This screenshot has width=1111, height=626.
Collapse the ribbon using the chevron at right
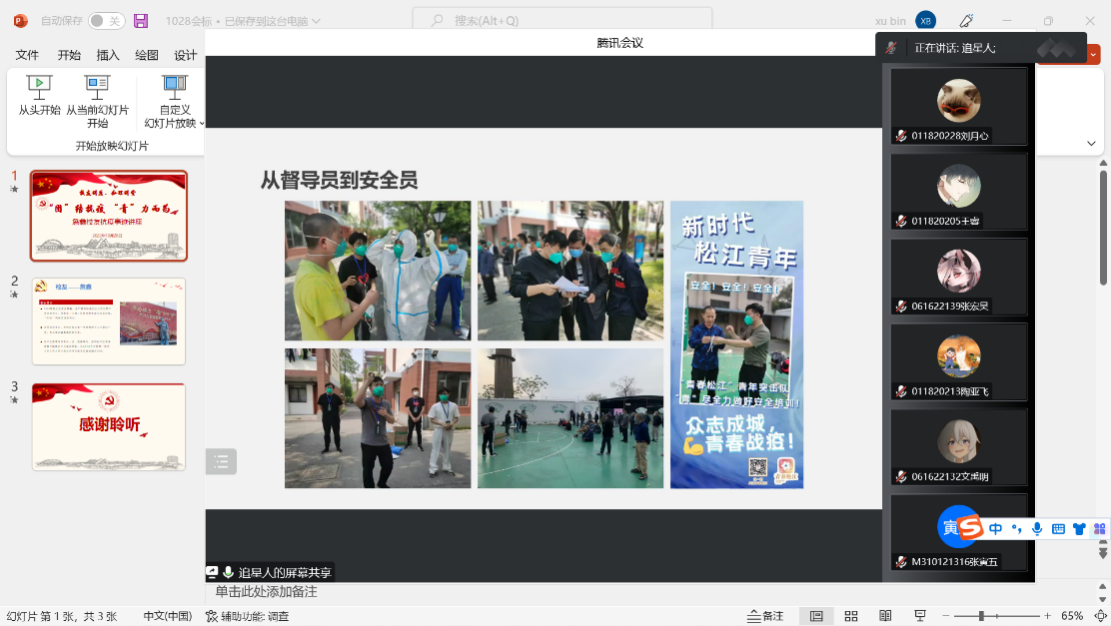coord(1091,144)
